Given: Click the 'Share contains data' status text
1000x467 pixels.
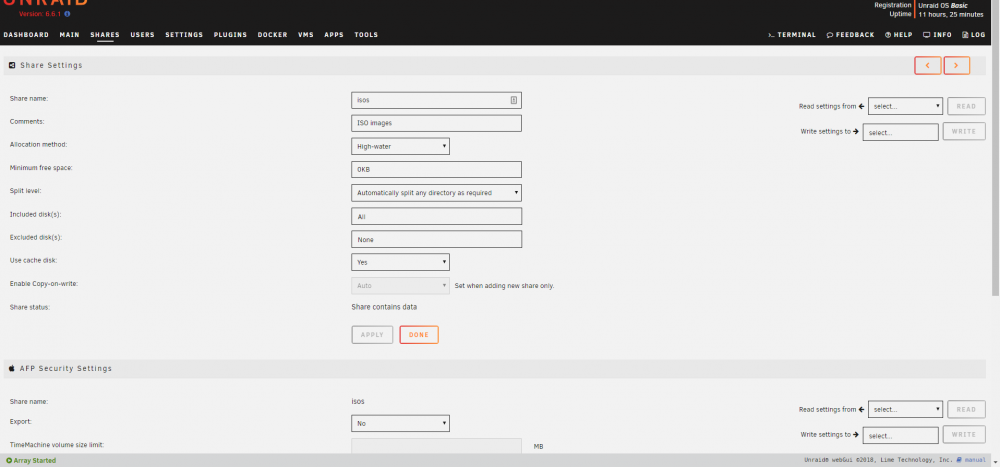Looking at the screenshot, I should pos(384,307).
